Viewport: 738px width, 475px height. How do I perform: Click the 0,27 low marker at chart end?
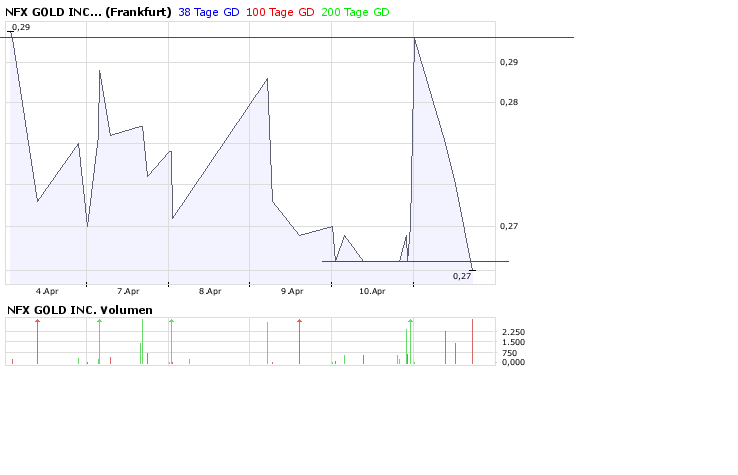point(462,276)
